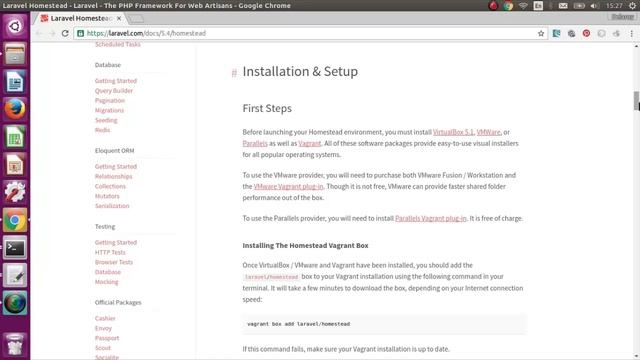Open Passport docs page
The height and width of the screenshot is (360, 640).
pyautogui.click(x=107, y=338)
